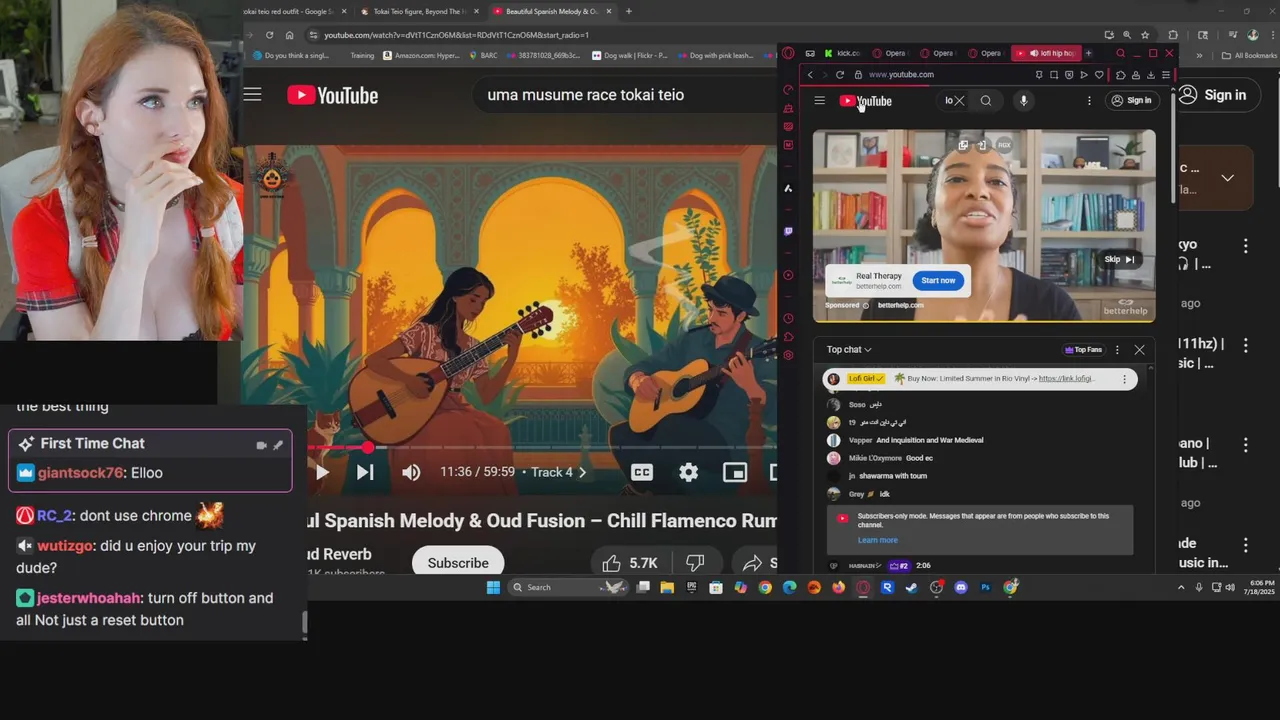Reload the Chrome page
The image size is (1280, 720).
(269, 35)
